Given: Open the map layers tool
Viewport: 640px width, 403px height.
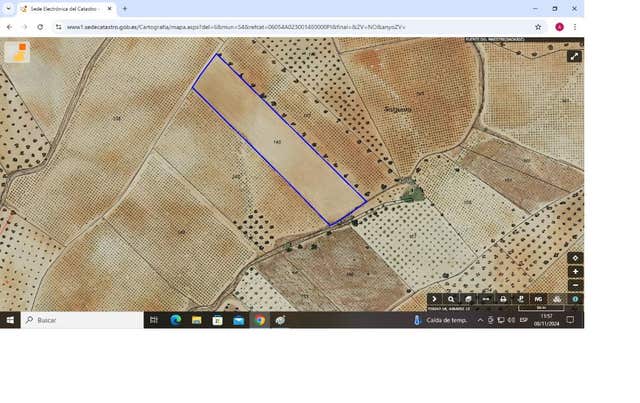Looking at the screenshot, I should [x=468, y=299].
